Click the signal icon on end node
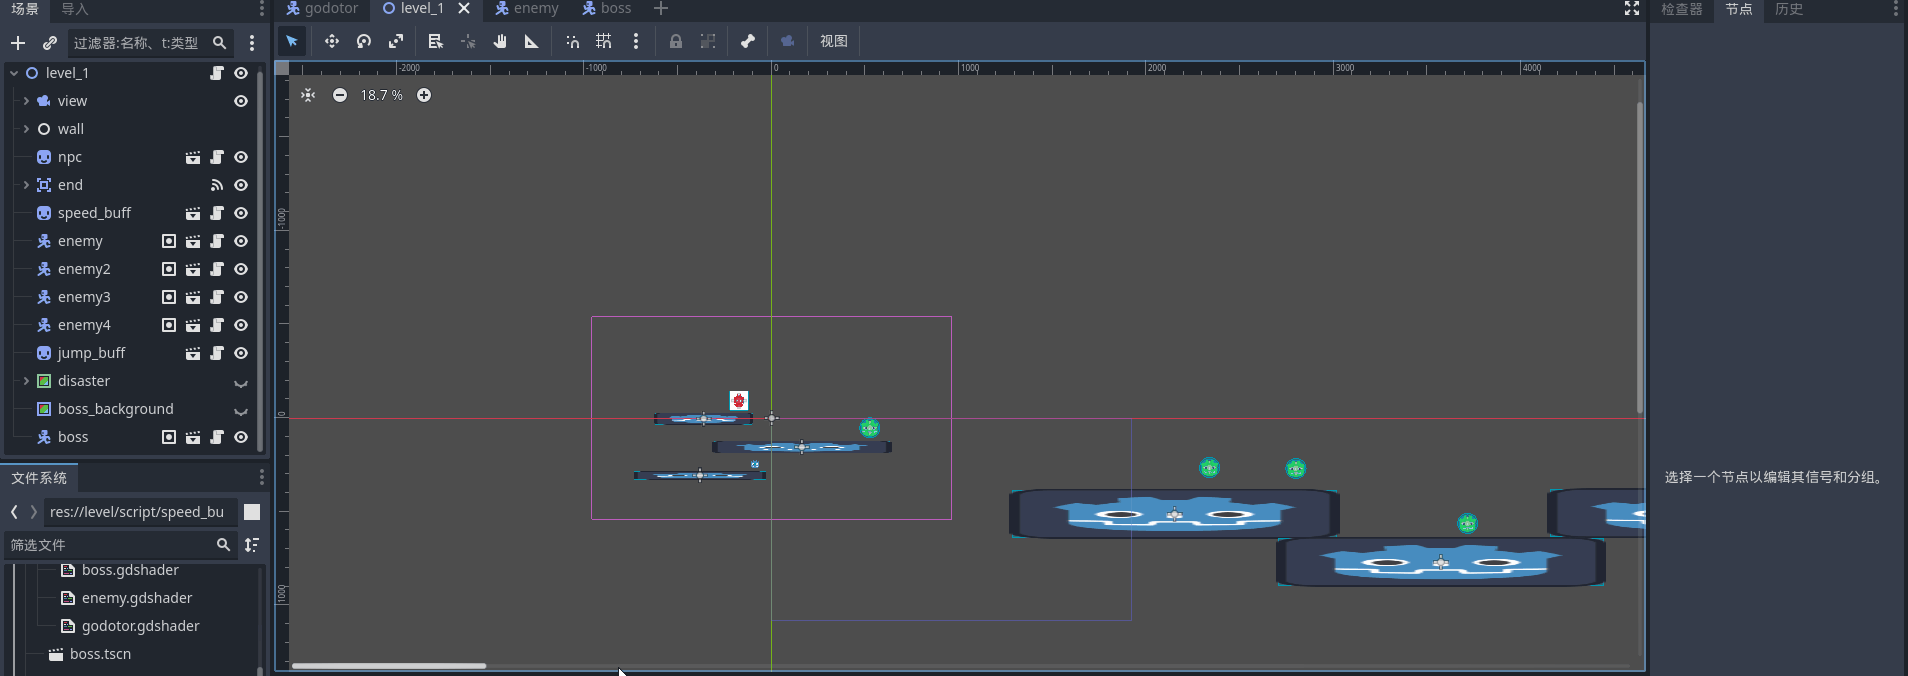 click(217, 185)
